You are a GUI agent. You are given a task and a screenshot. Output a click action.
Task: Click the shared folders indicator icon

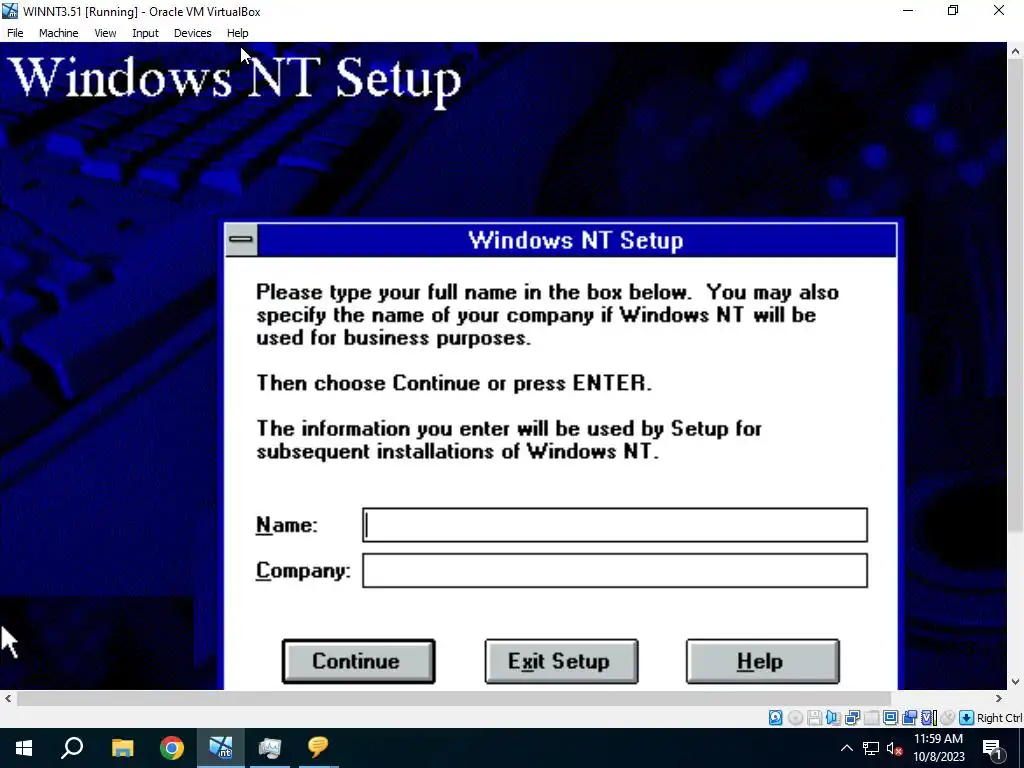(x=871, y=718)
